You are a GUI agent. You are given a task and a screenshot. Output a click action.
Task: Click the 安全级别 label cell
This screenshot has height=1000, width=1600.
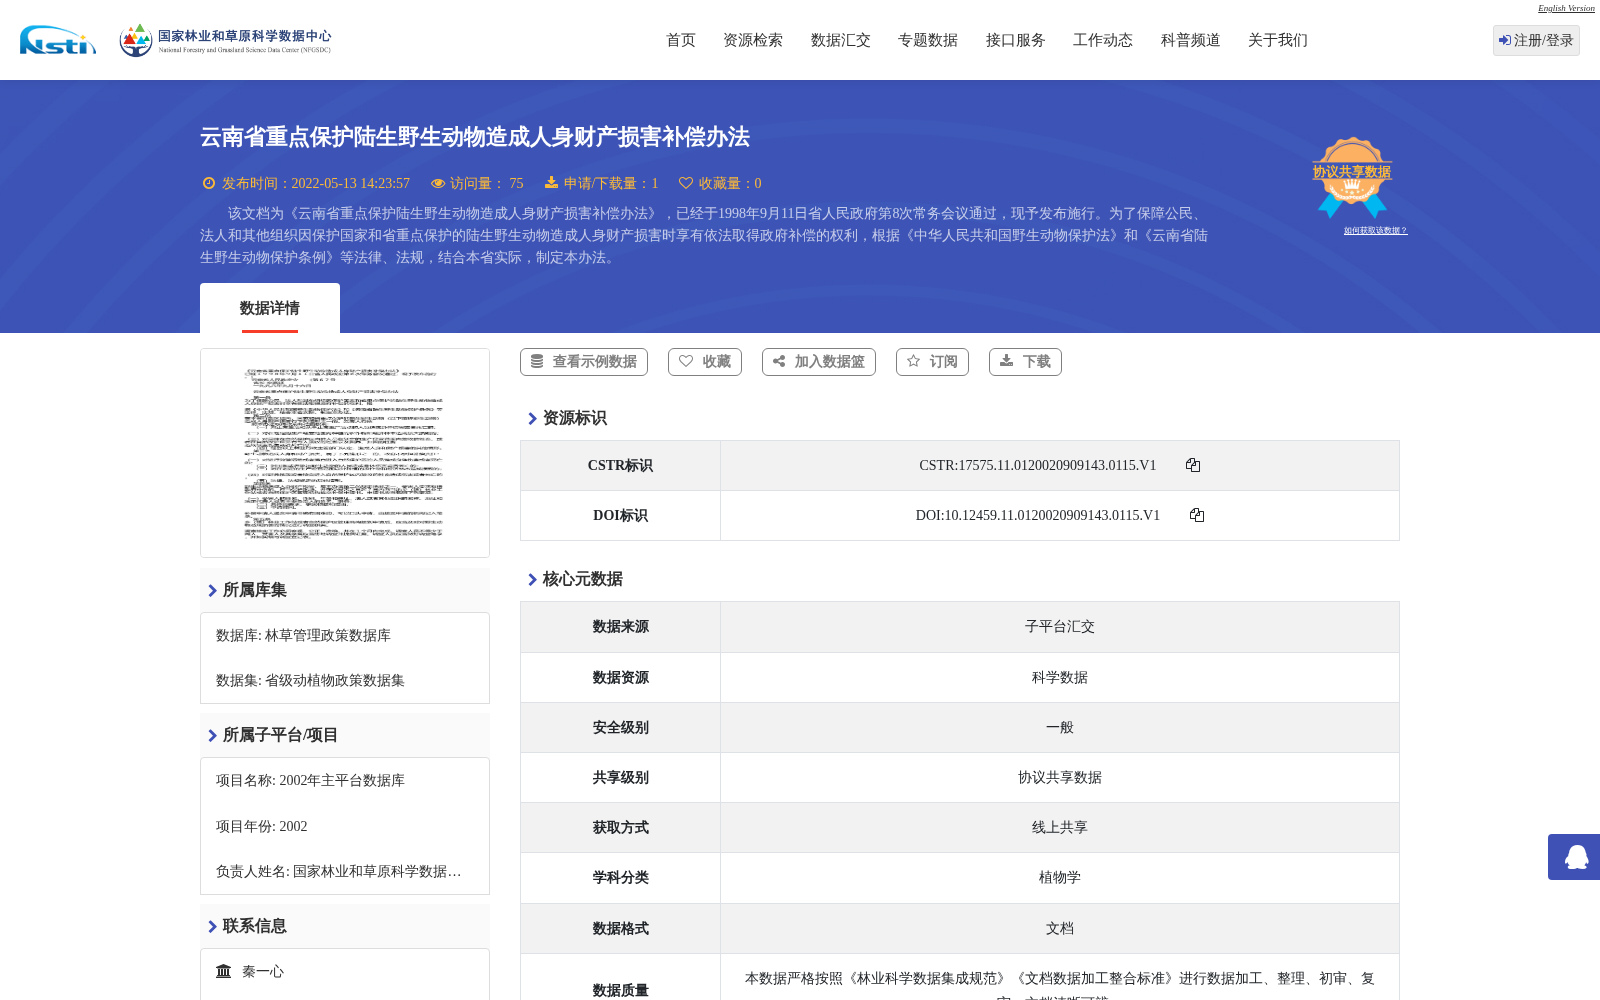[620, 727]
